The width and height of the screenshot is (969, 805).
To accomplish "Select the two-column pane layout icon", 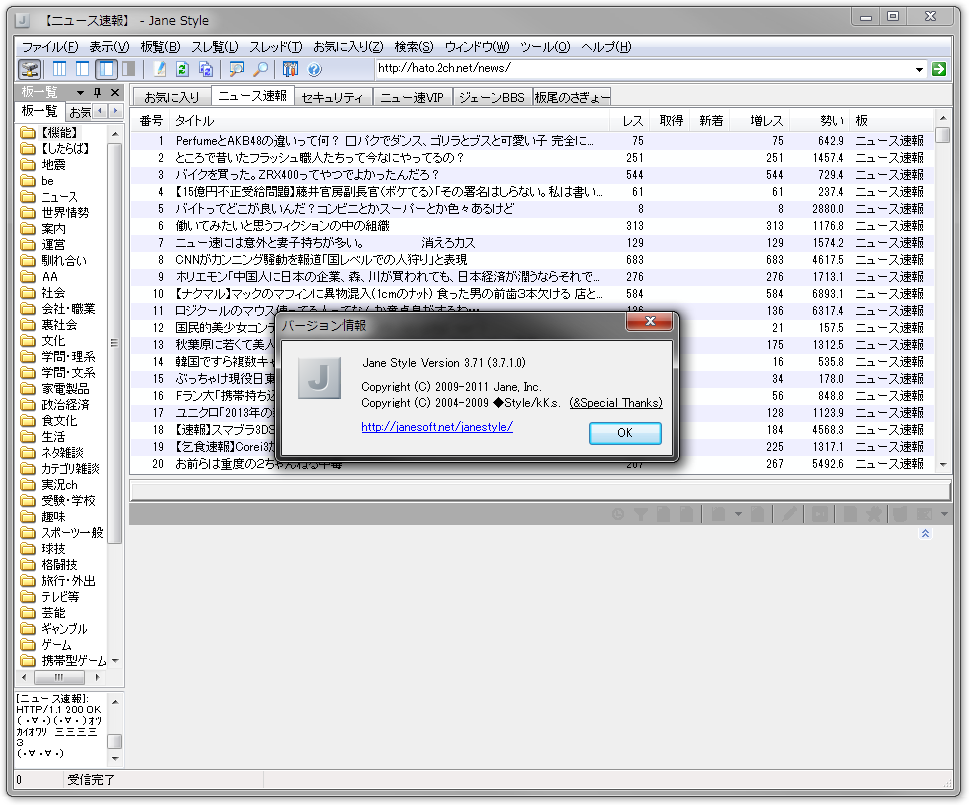I will [x=83, y=69].
